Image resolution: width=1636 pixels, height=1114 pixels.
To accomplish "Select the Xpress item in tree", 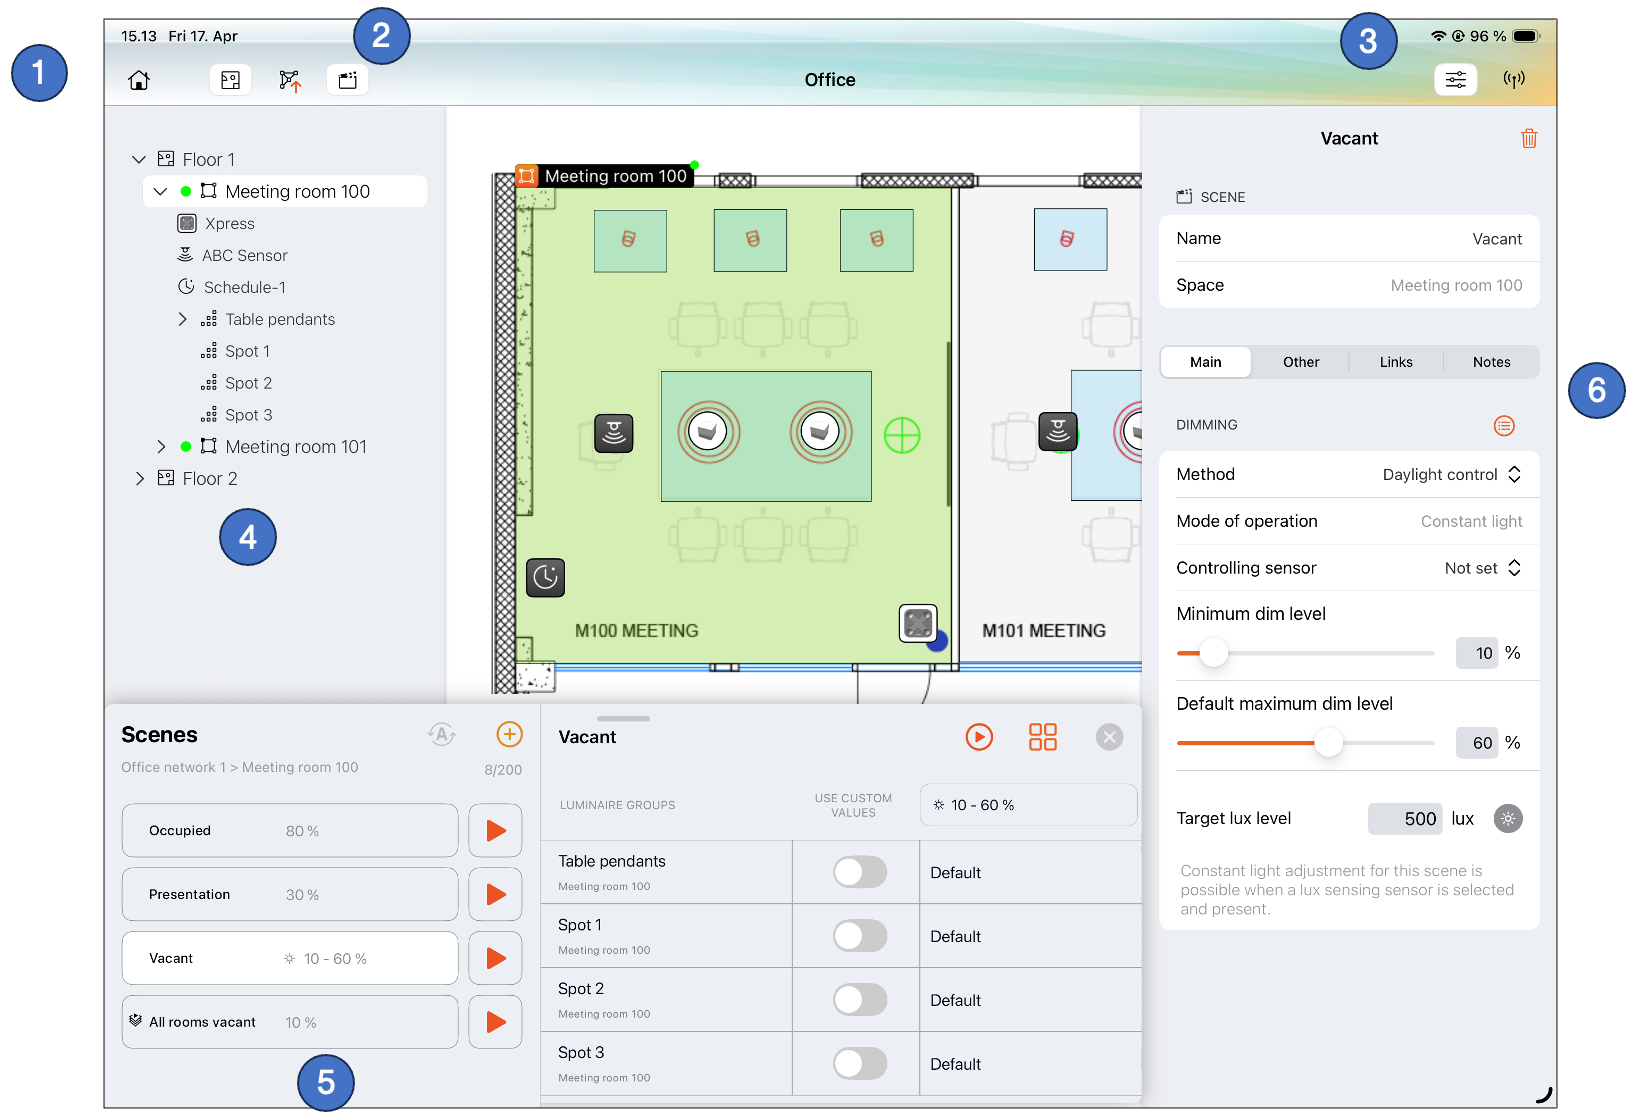I will (230, 223).
